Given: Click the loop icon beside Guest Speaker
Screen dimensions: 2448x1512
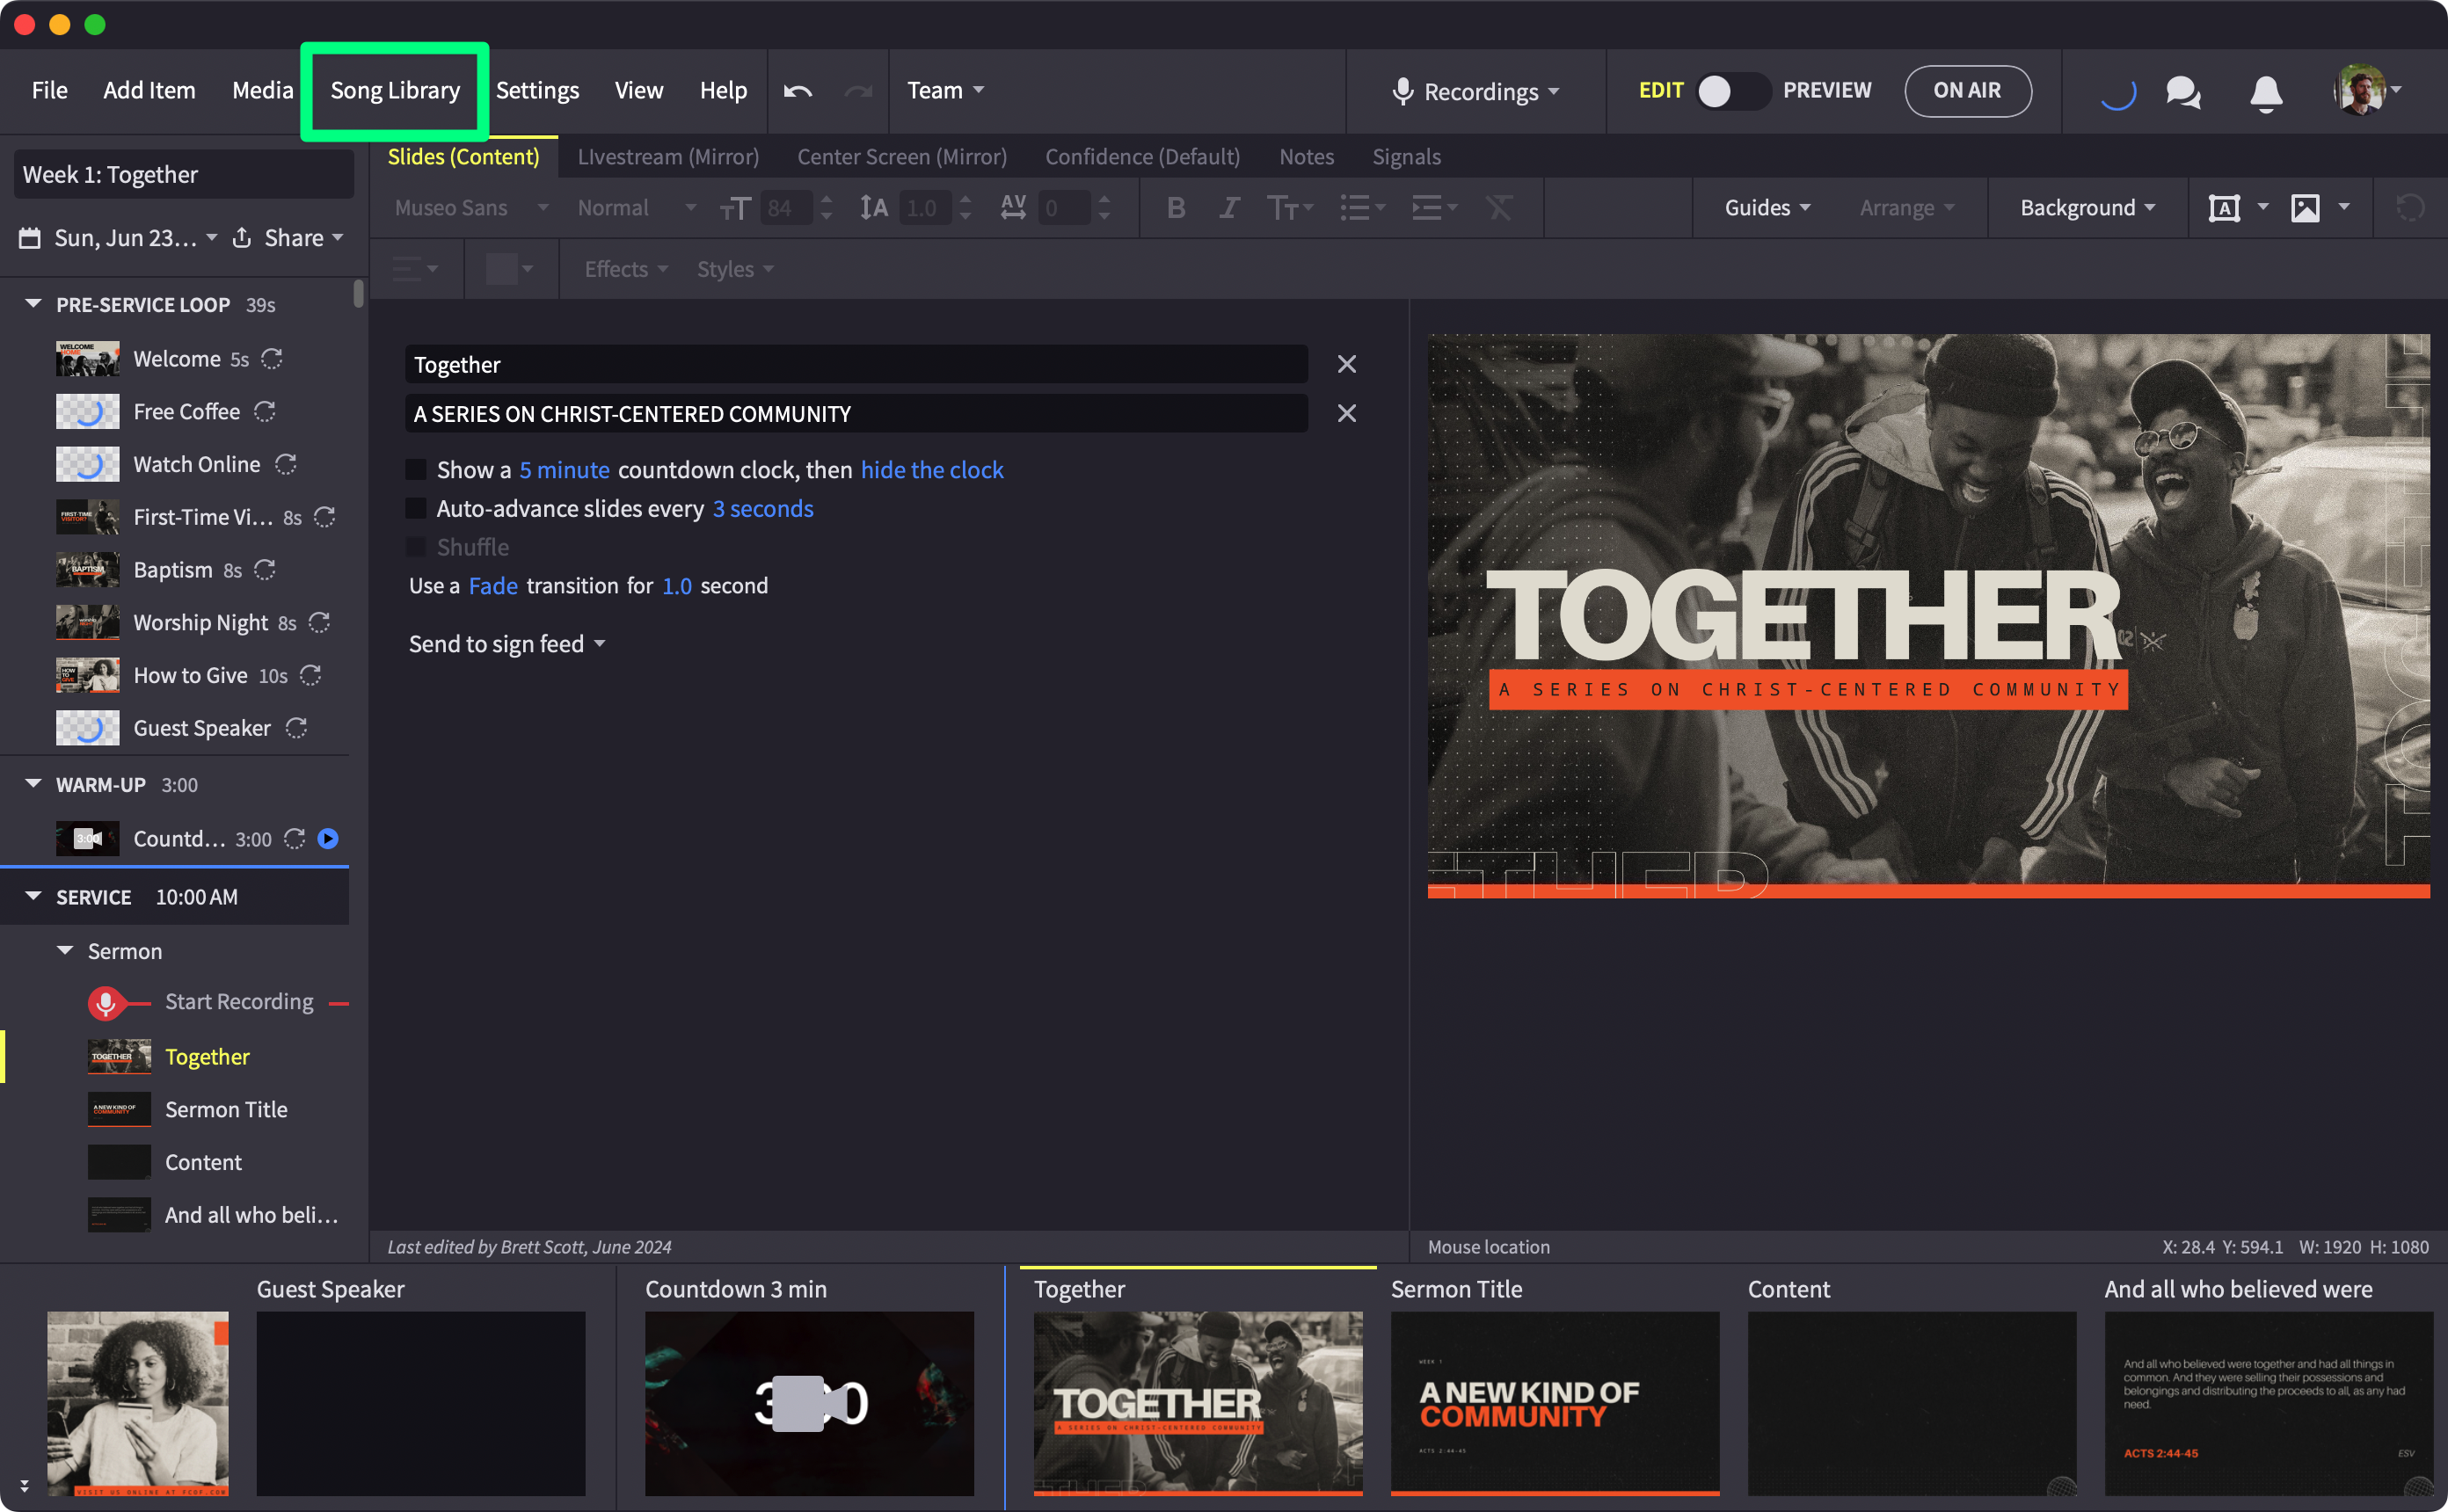Looking at the screenshot, I should (296, 728).
